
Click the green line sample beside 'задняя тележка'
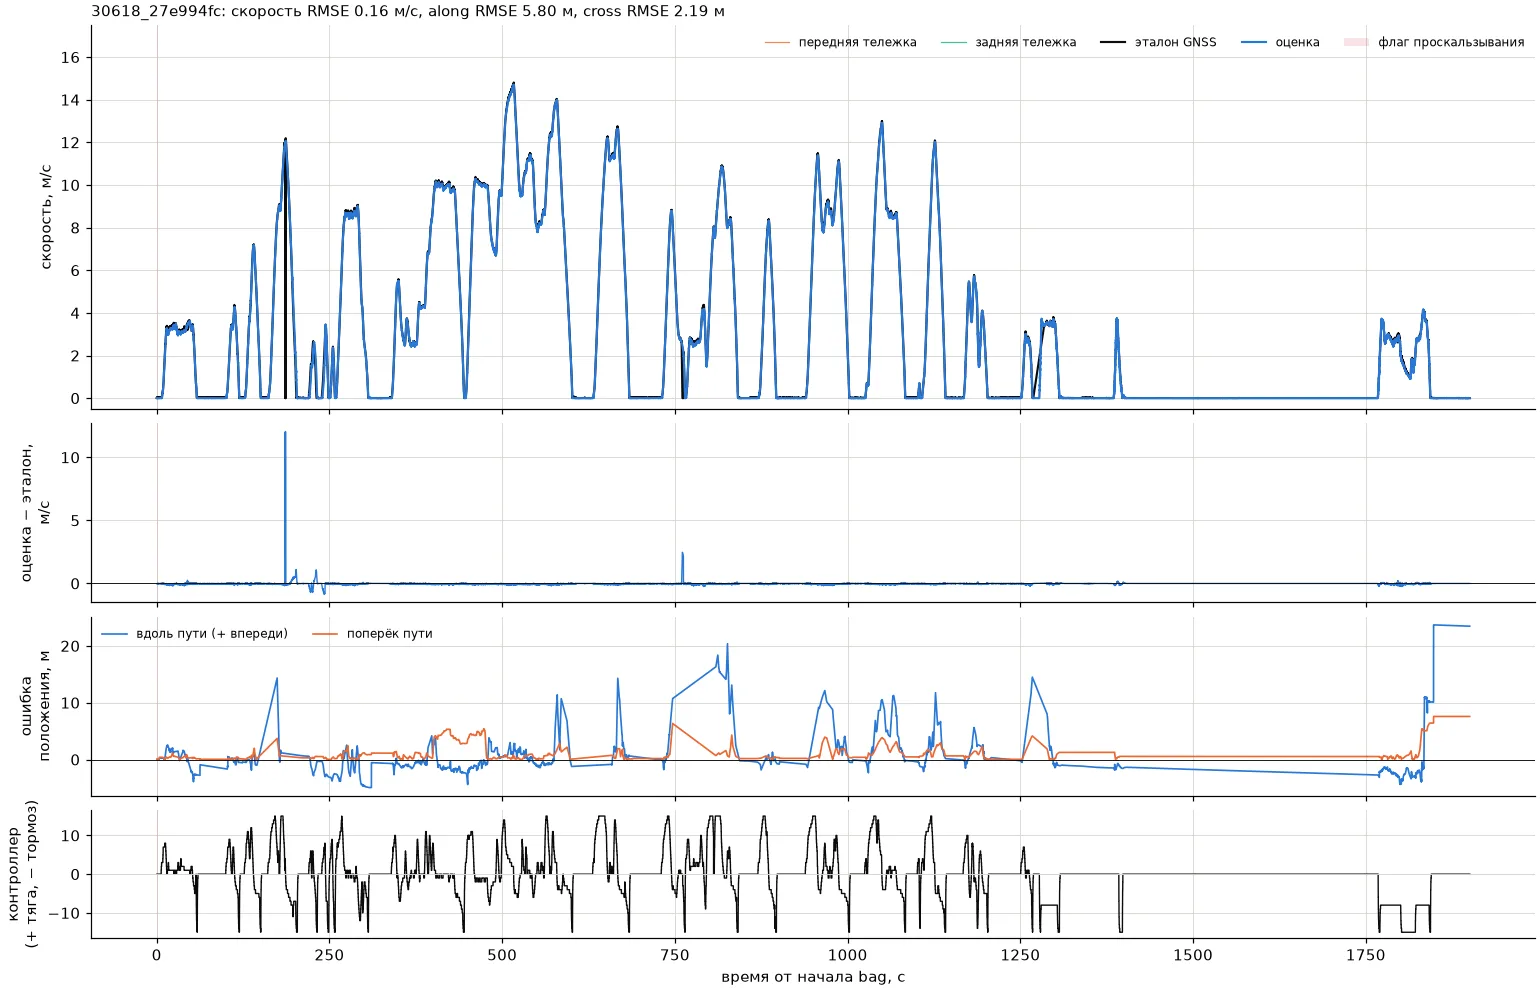(x=954, y=42)
